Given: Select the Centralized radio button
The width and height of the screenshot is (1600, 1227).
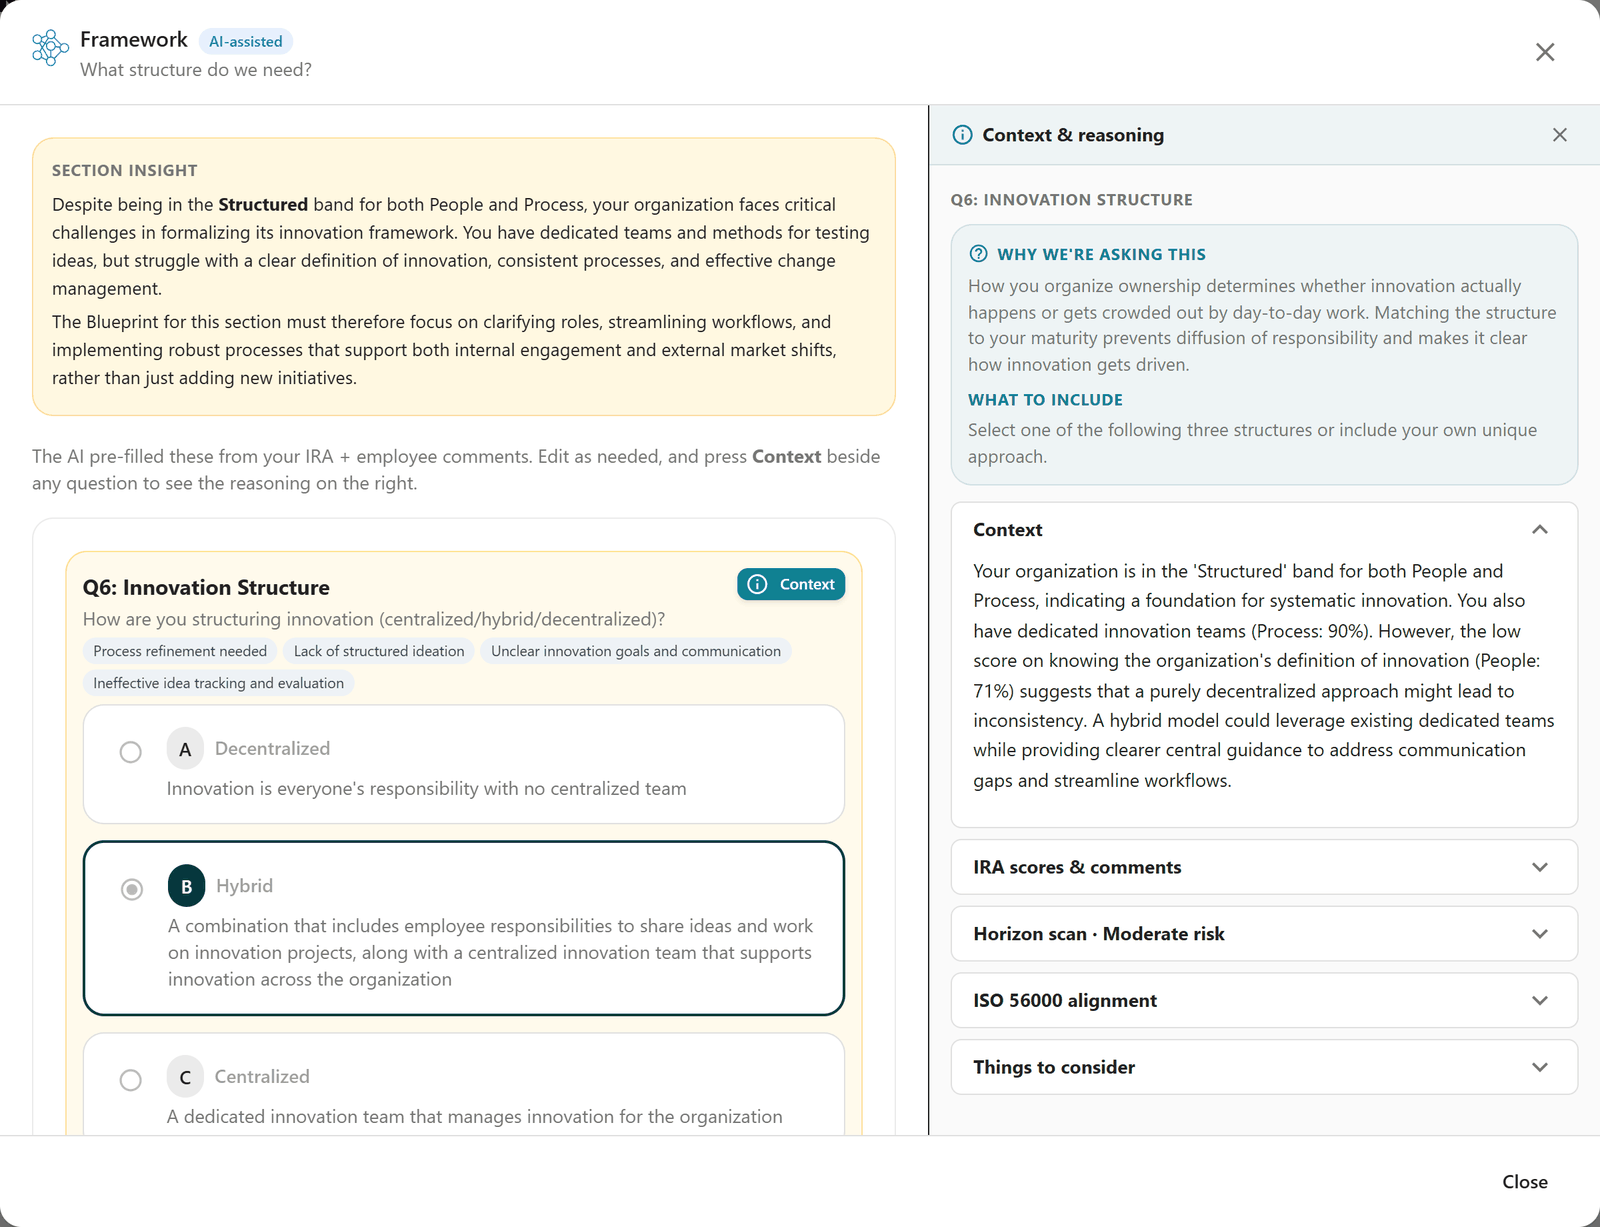Looking at the screenshot, I should pos(131,1080).
